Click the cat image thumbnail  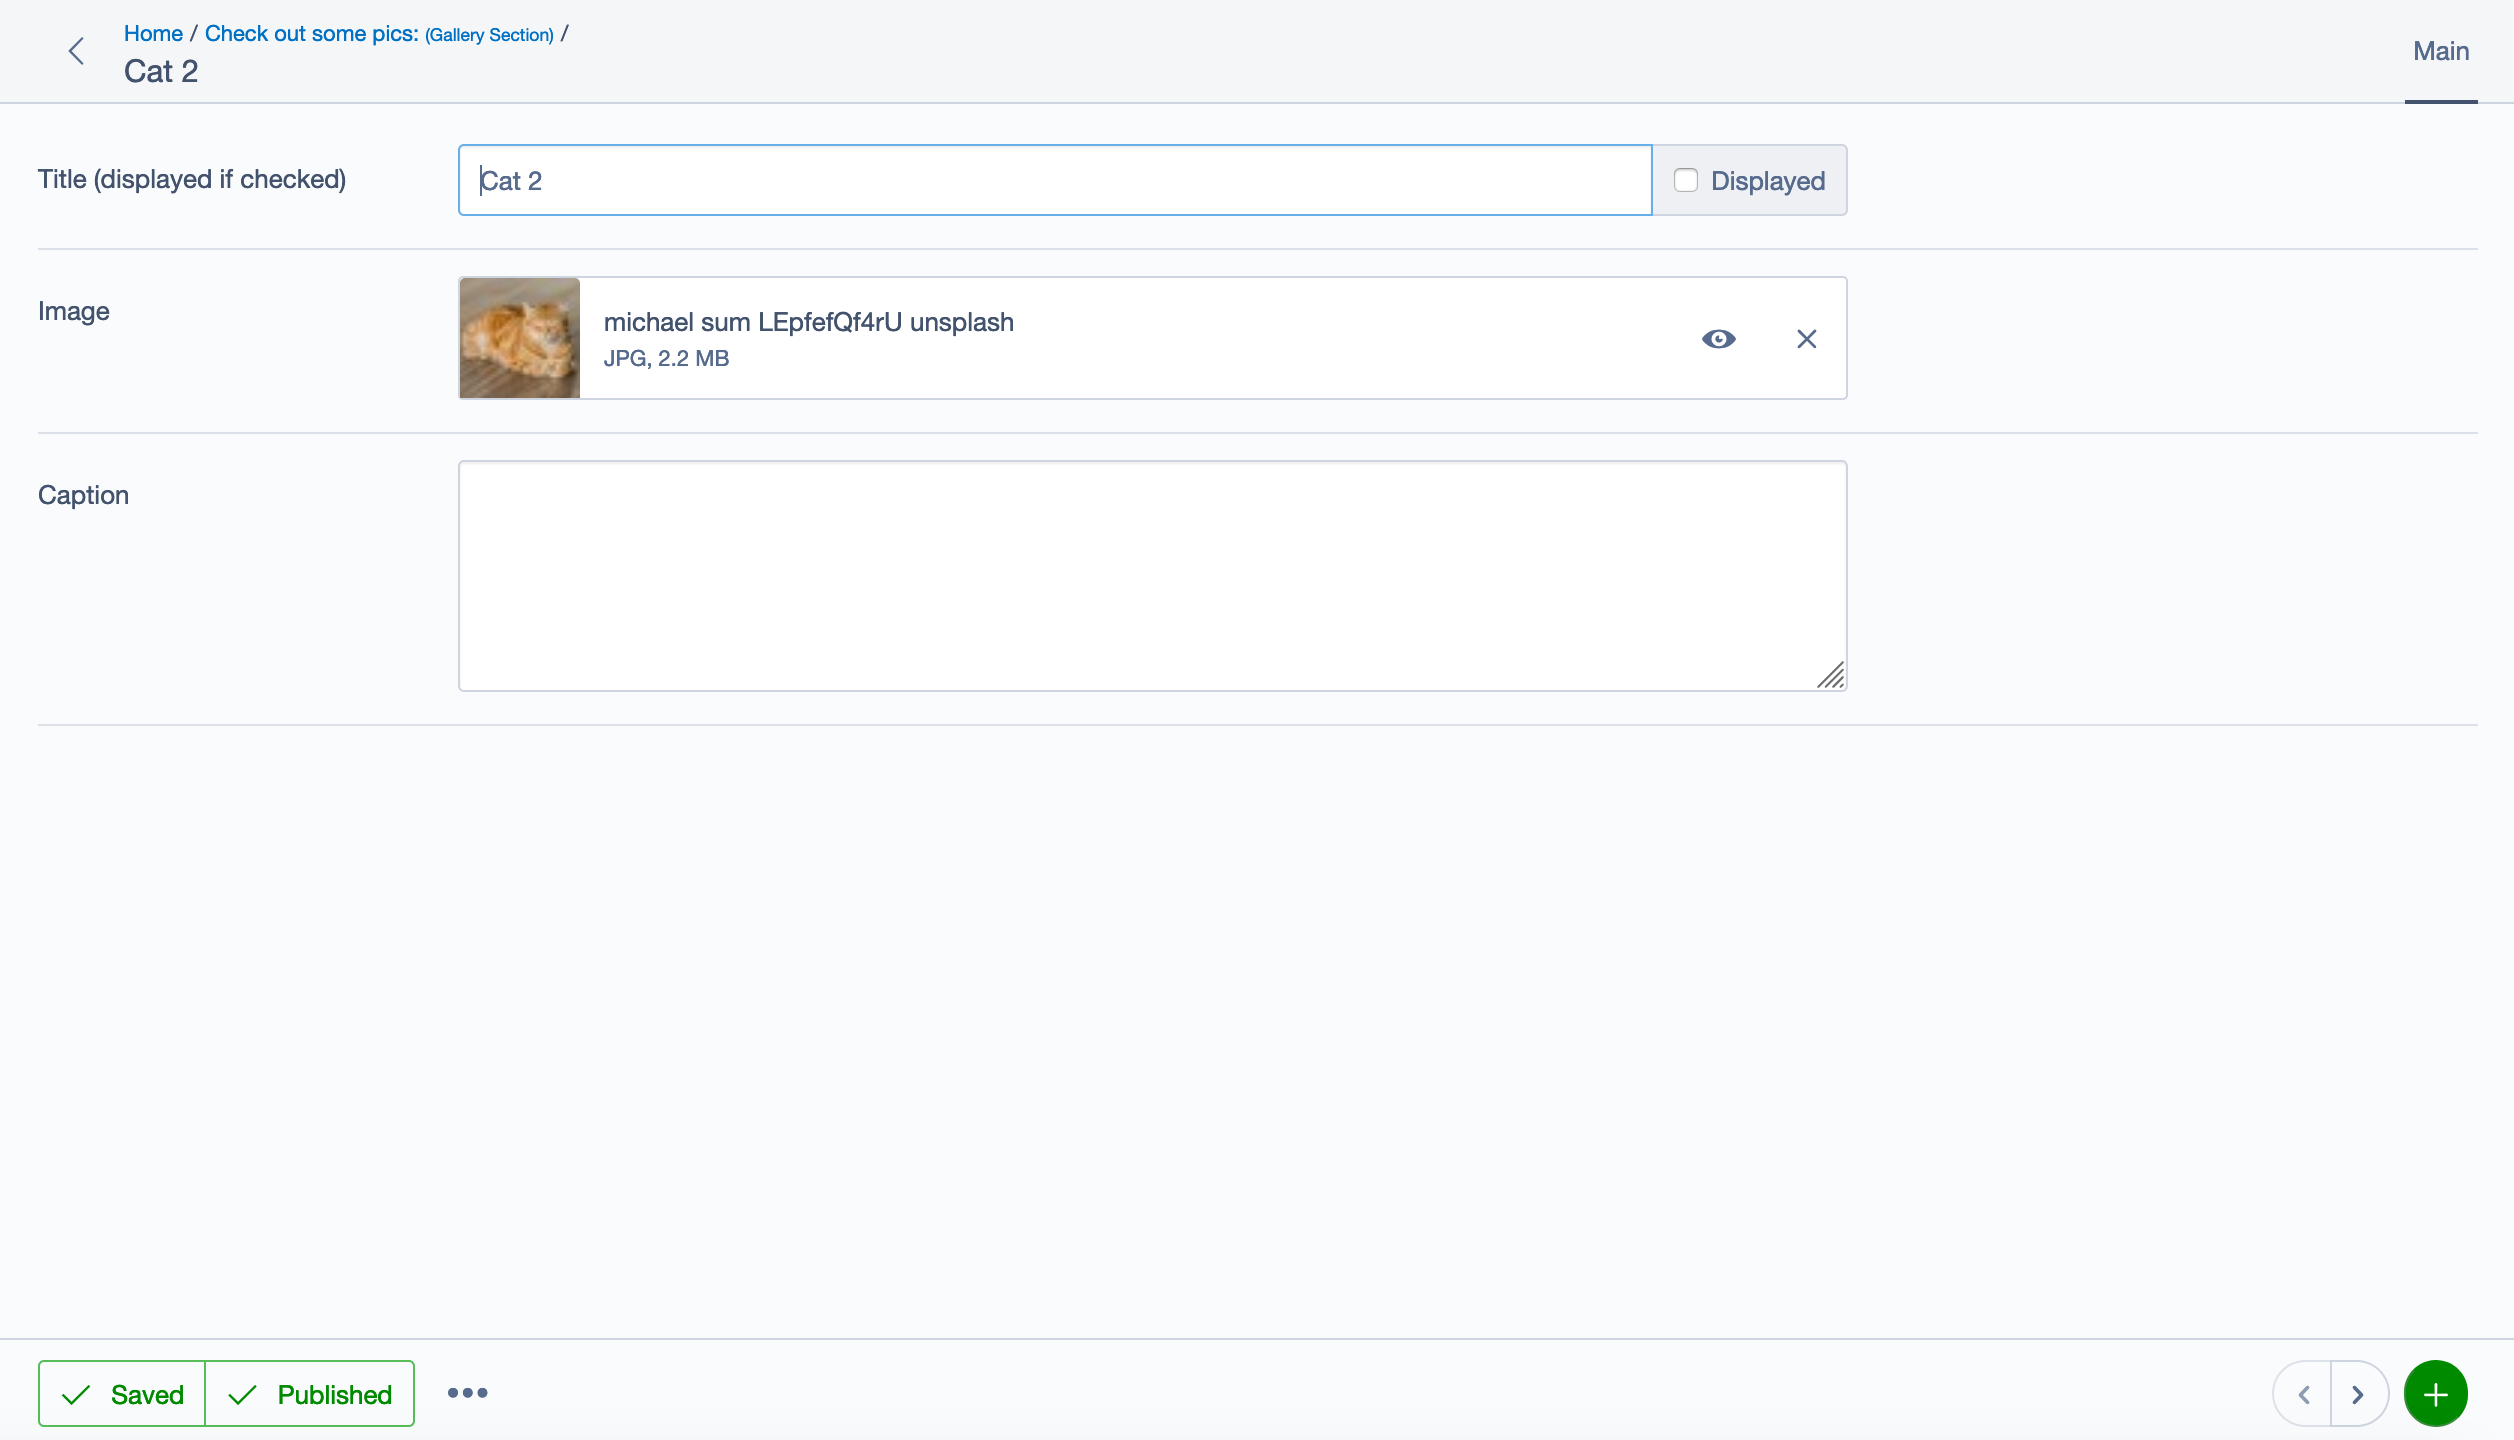point(519,338)
